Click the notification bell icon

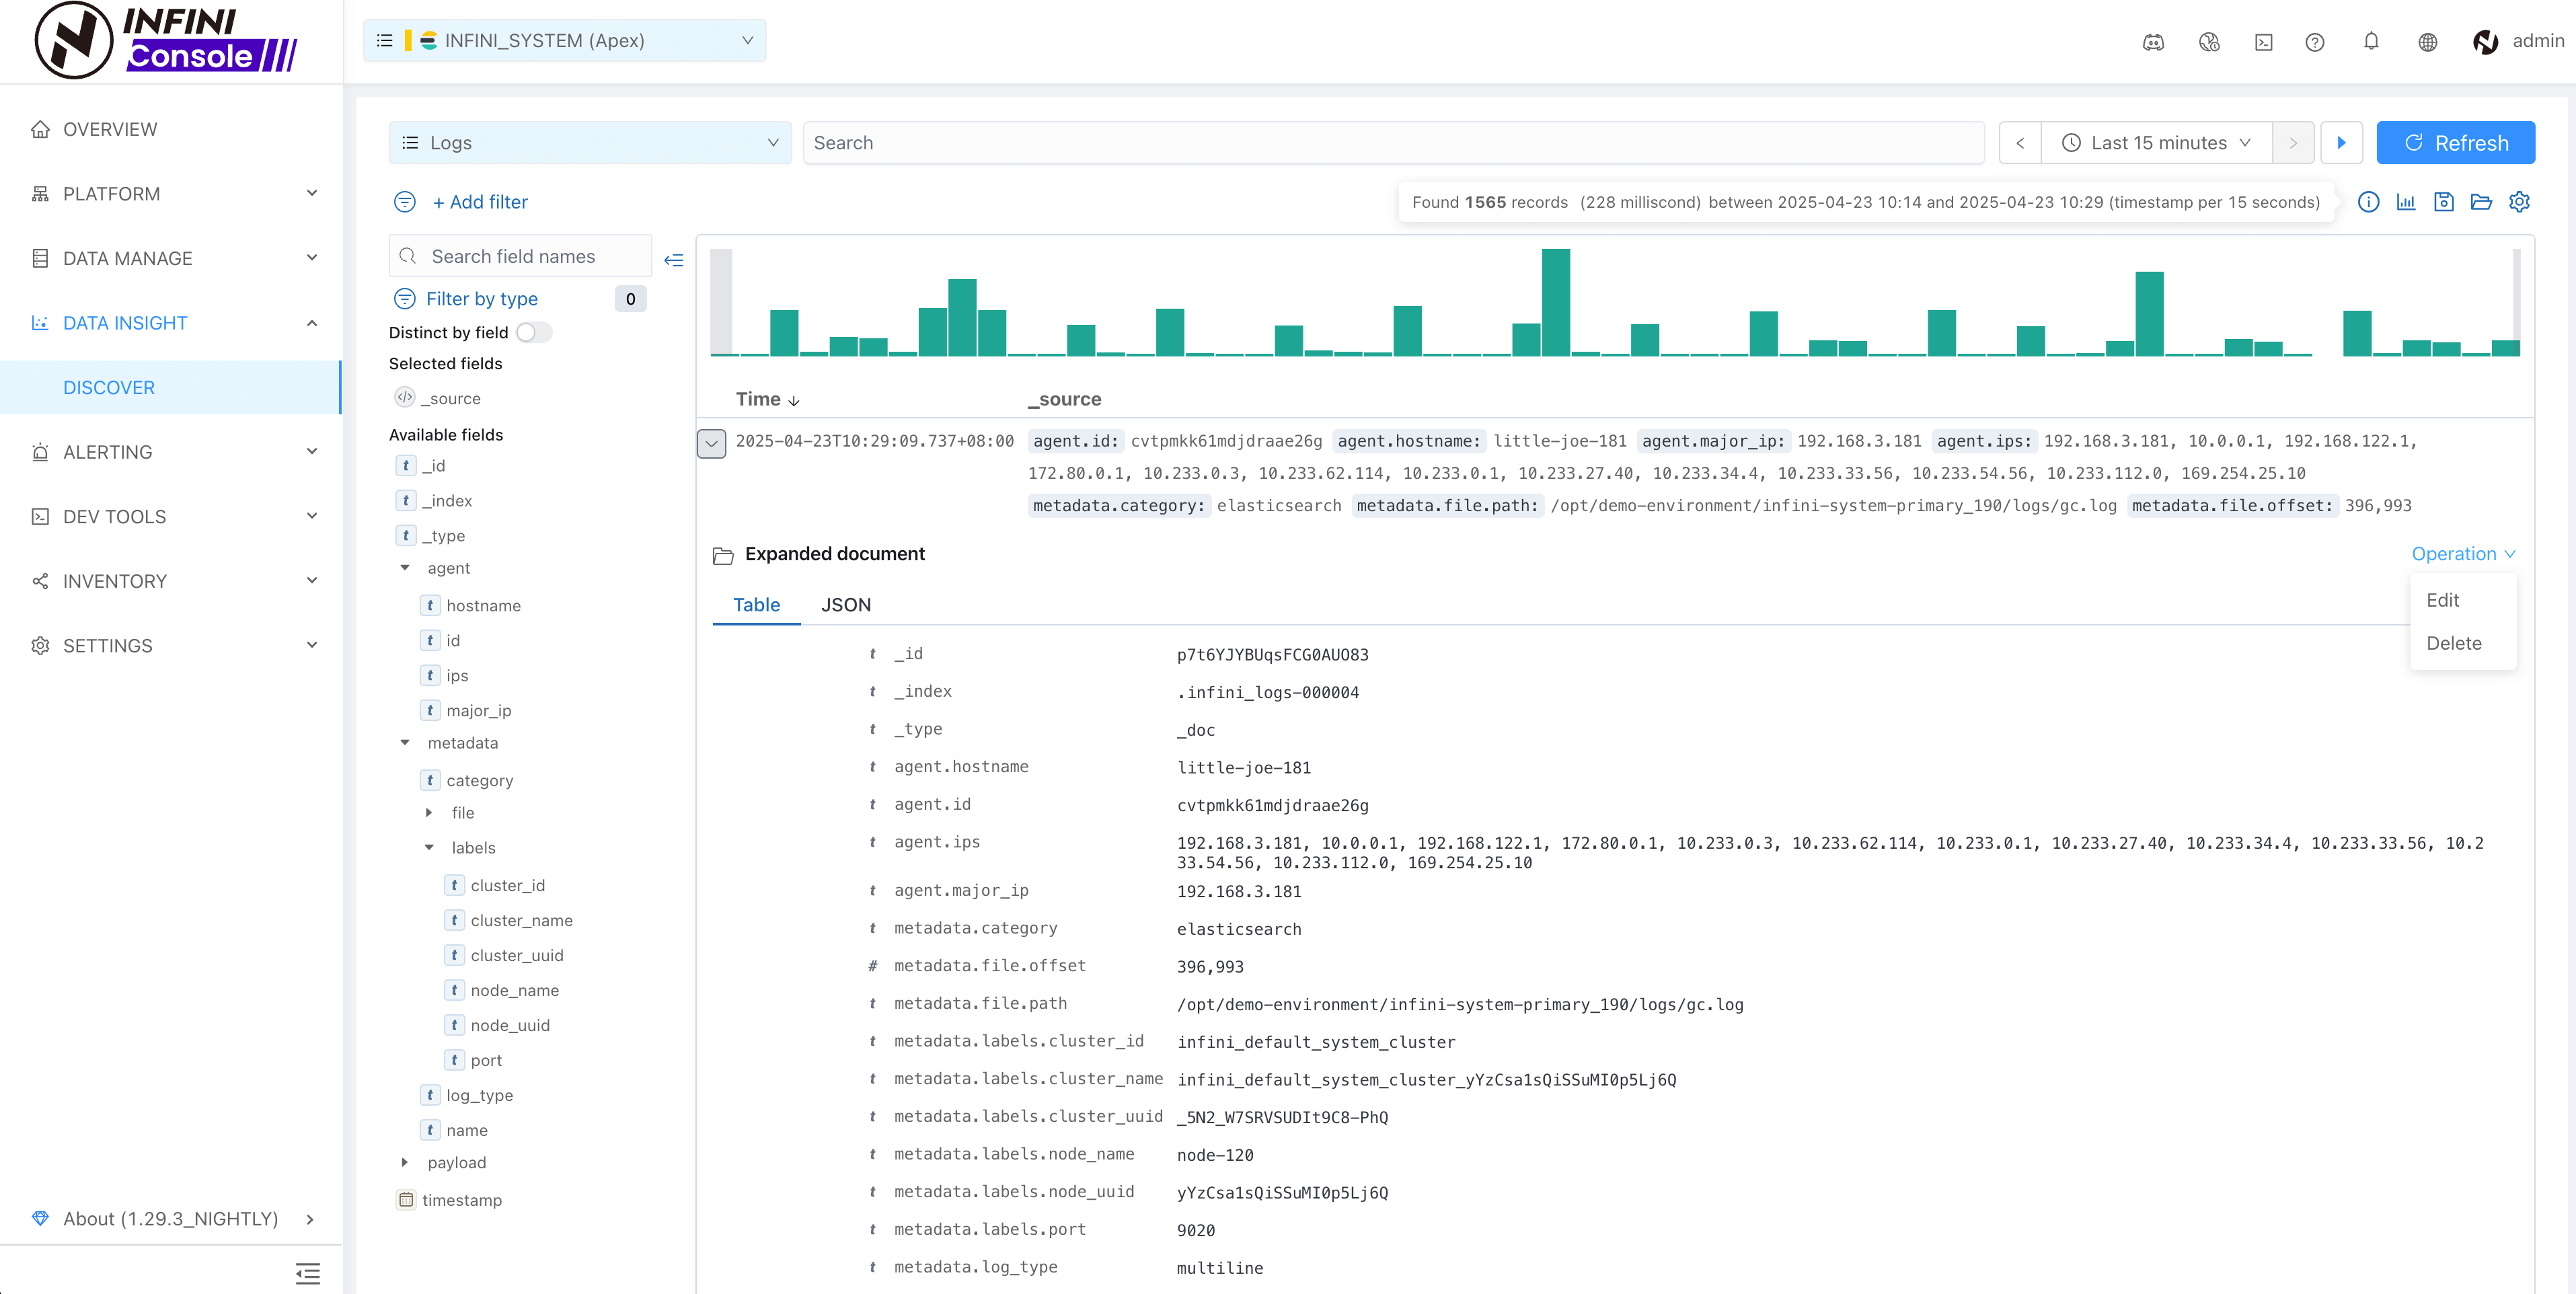tap(2370, 41)
